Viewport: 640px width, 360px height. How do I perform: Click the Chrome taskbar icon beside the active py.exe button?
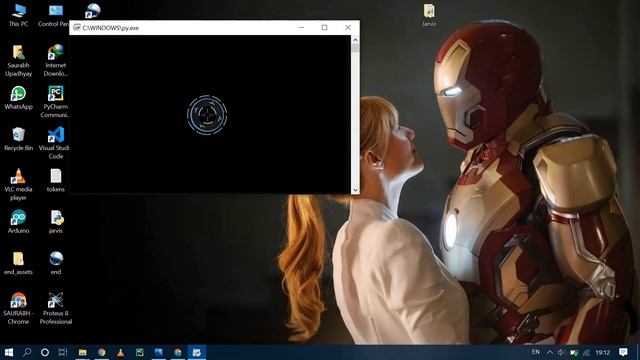pos(178,352)
